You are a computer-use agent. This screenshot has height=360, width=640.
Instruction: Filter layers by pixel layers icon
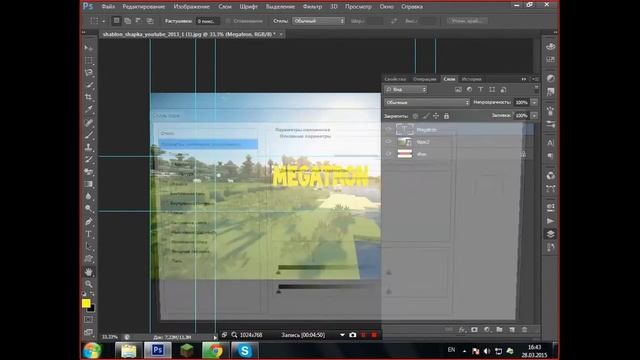pyautogui.click(x=458, y=89)
